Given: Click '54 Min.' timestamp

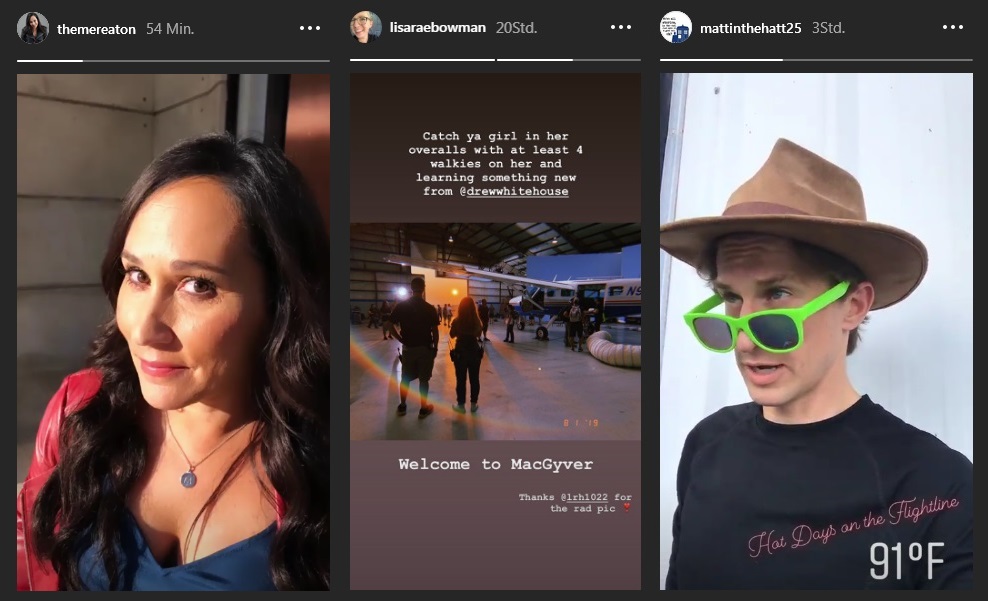Looking at the screenshot, I should coord(170,29).
